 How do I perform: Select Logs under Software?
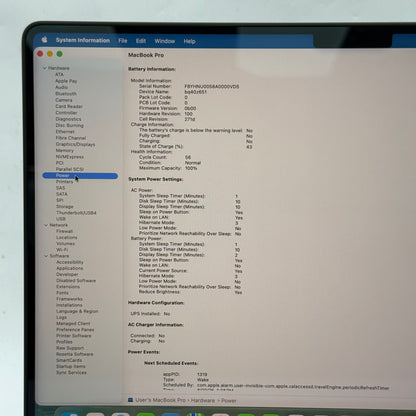(x=61, y=317)
